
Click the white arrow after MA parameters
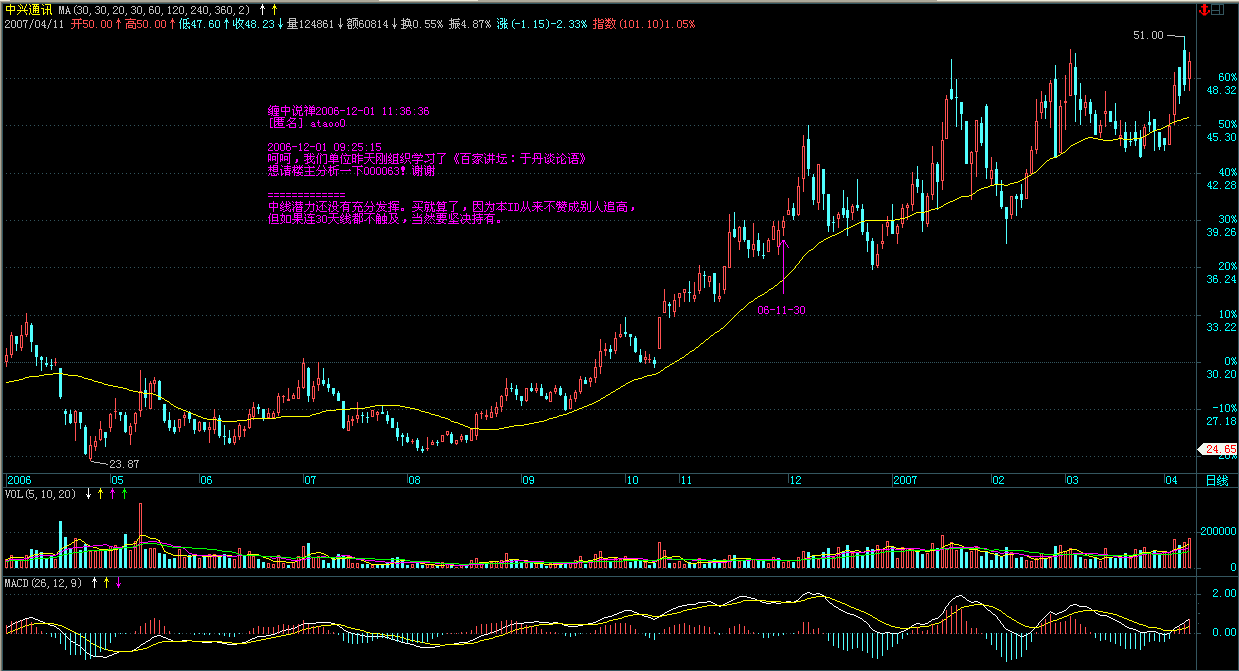coord(262,10)
